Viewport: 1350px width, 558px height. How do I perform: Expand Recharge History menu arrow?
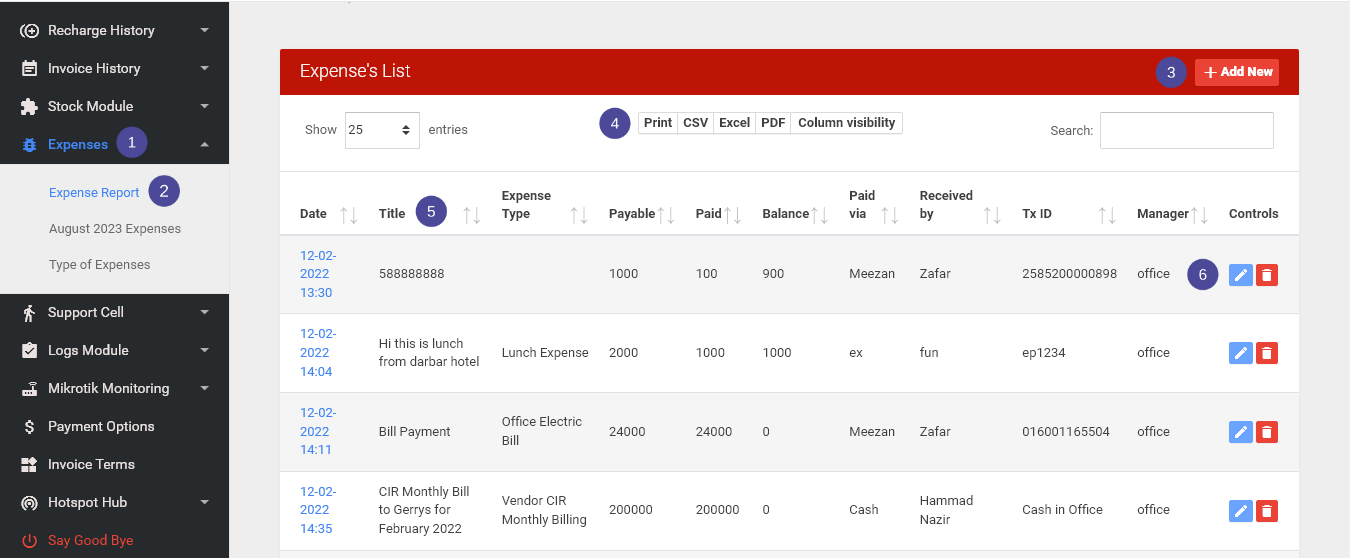205,31
